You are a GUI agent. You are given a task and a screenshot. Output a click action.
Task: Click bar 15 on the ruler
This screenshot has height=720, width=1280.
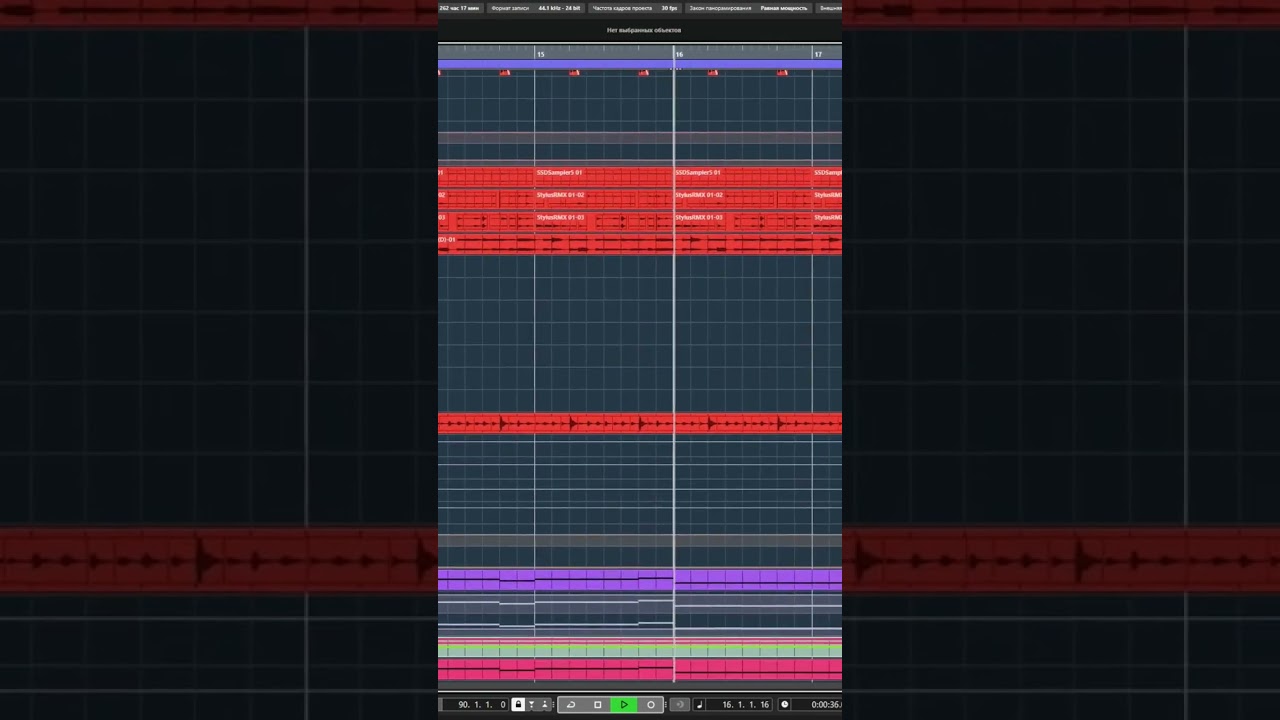(540, 54)
